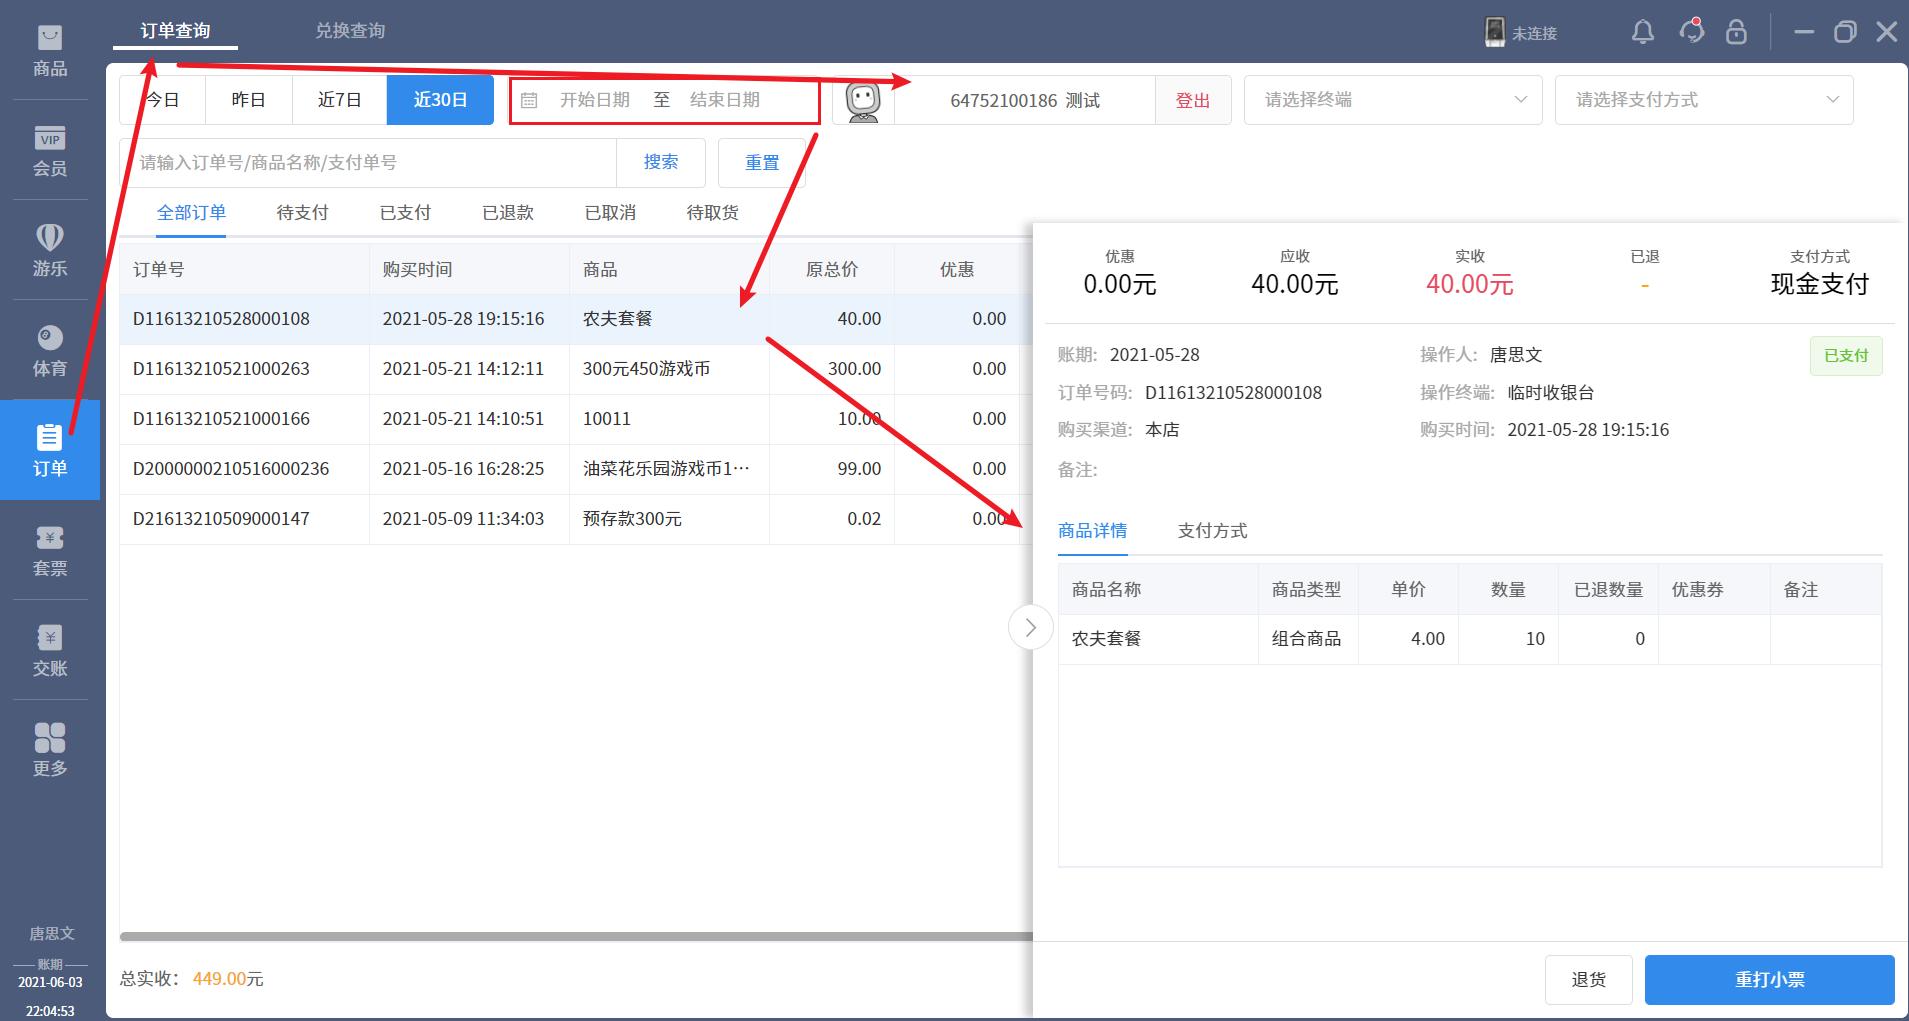Open the 交账 sidebar section

[50, 651]
